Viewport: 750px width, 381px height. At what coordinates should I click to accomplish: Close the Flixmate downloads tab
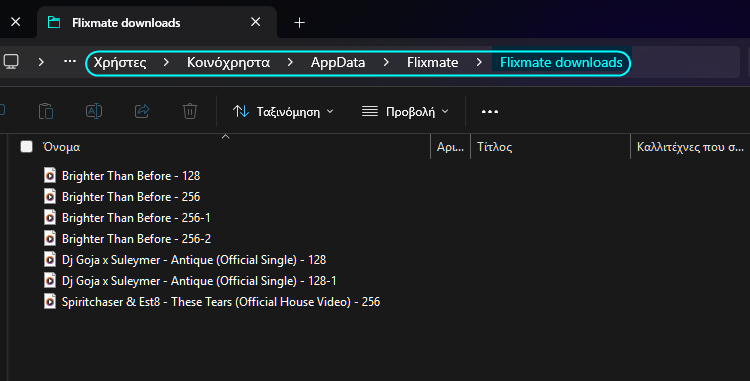point(256,22)
